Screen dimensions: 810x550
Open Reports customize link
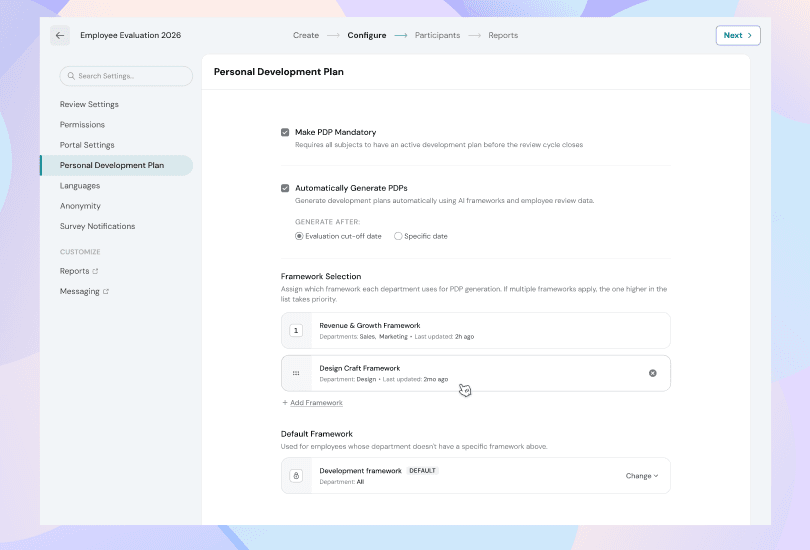(74, 271)
